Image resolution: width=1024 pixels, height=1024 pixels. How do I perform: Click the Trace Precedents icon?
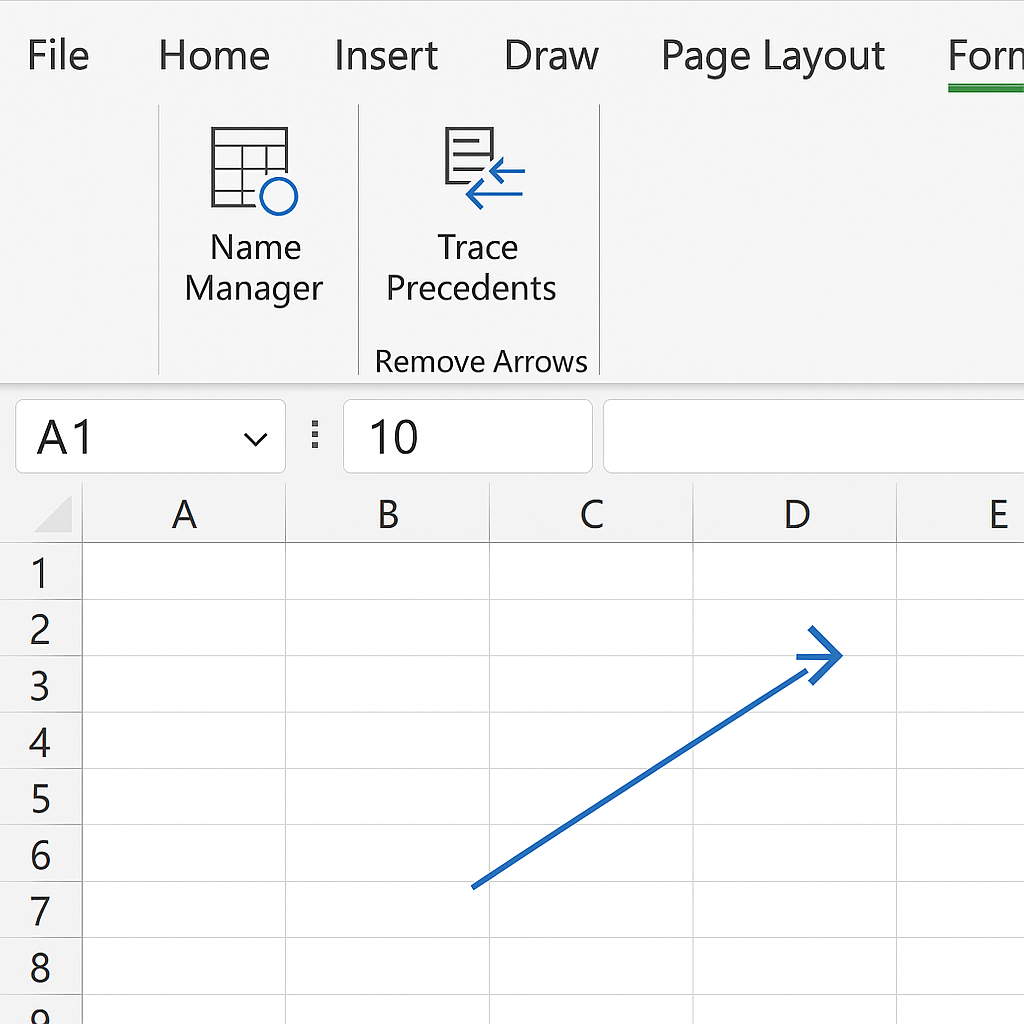[x=482, y=168]
